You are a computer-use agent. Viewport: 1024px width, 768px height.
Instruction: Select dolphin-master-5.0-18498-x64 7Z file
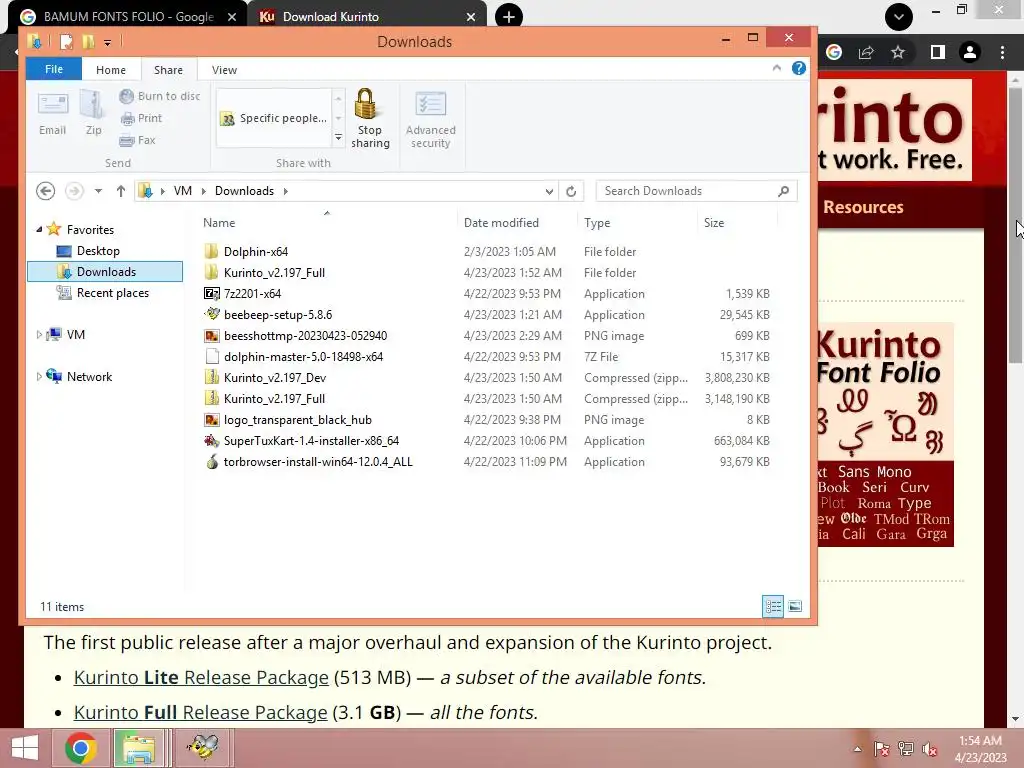(x=303, y=357)
